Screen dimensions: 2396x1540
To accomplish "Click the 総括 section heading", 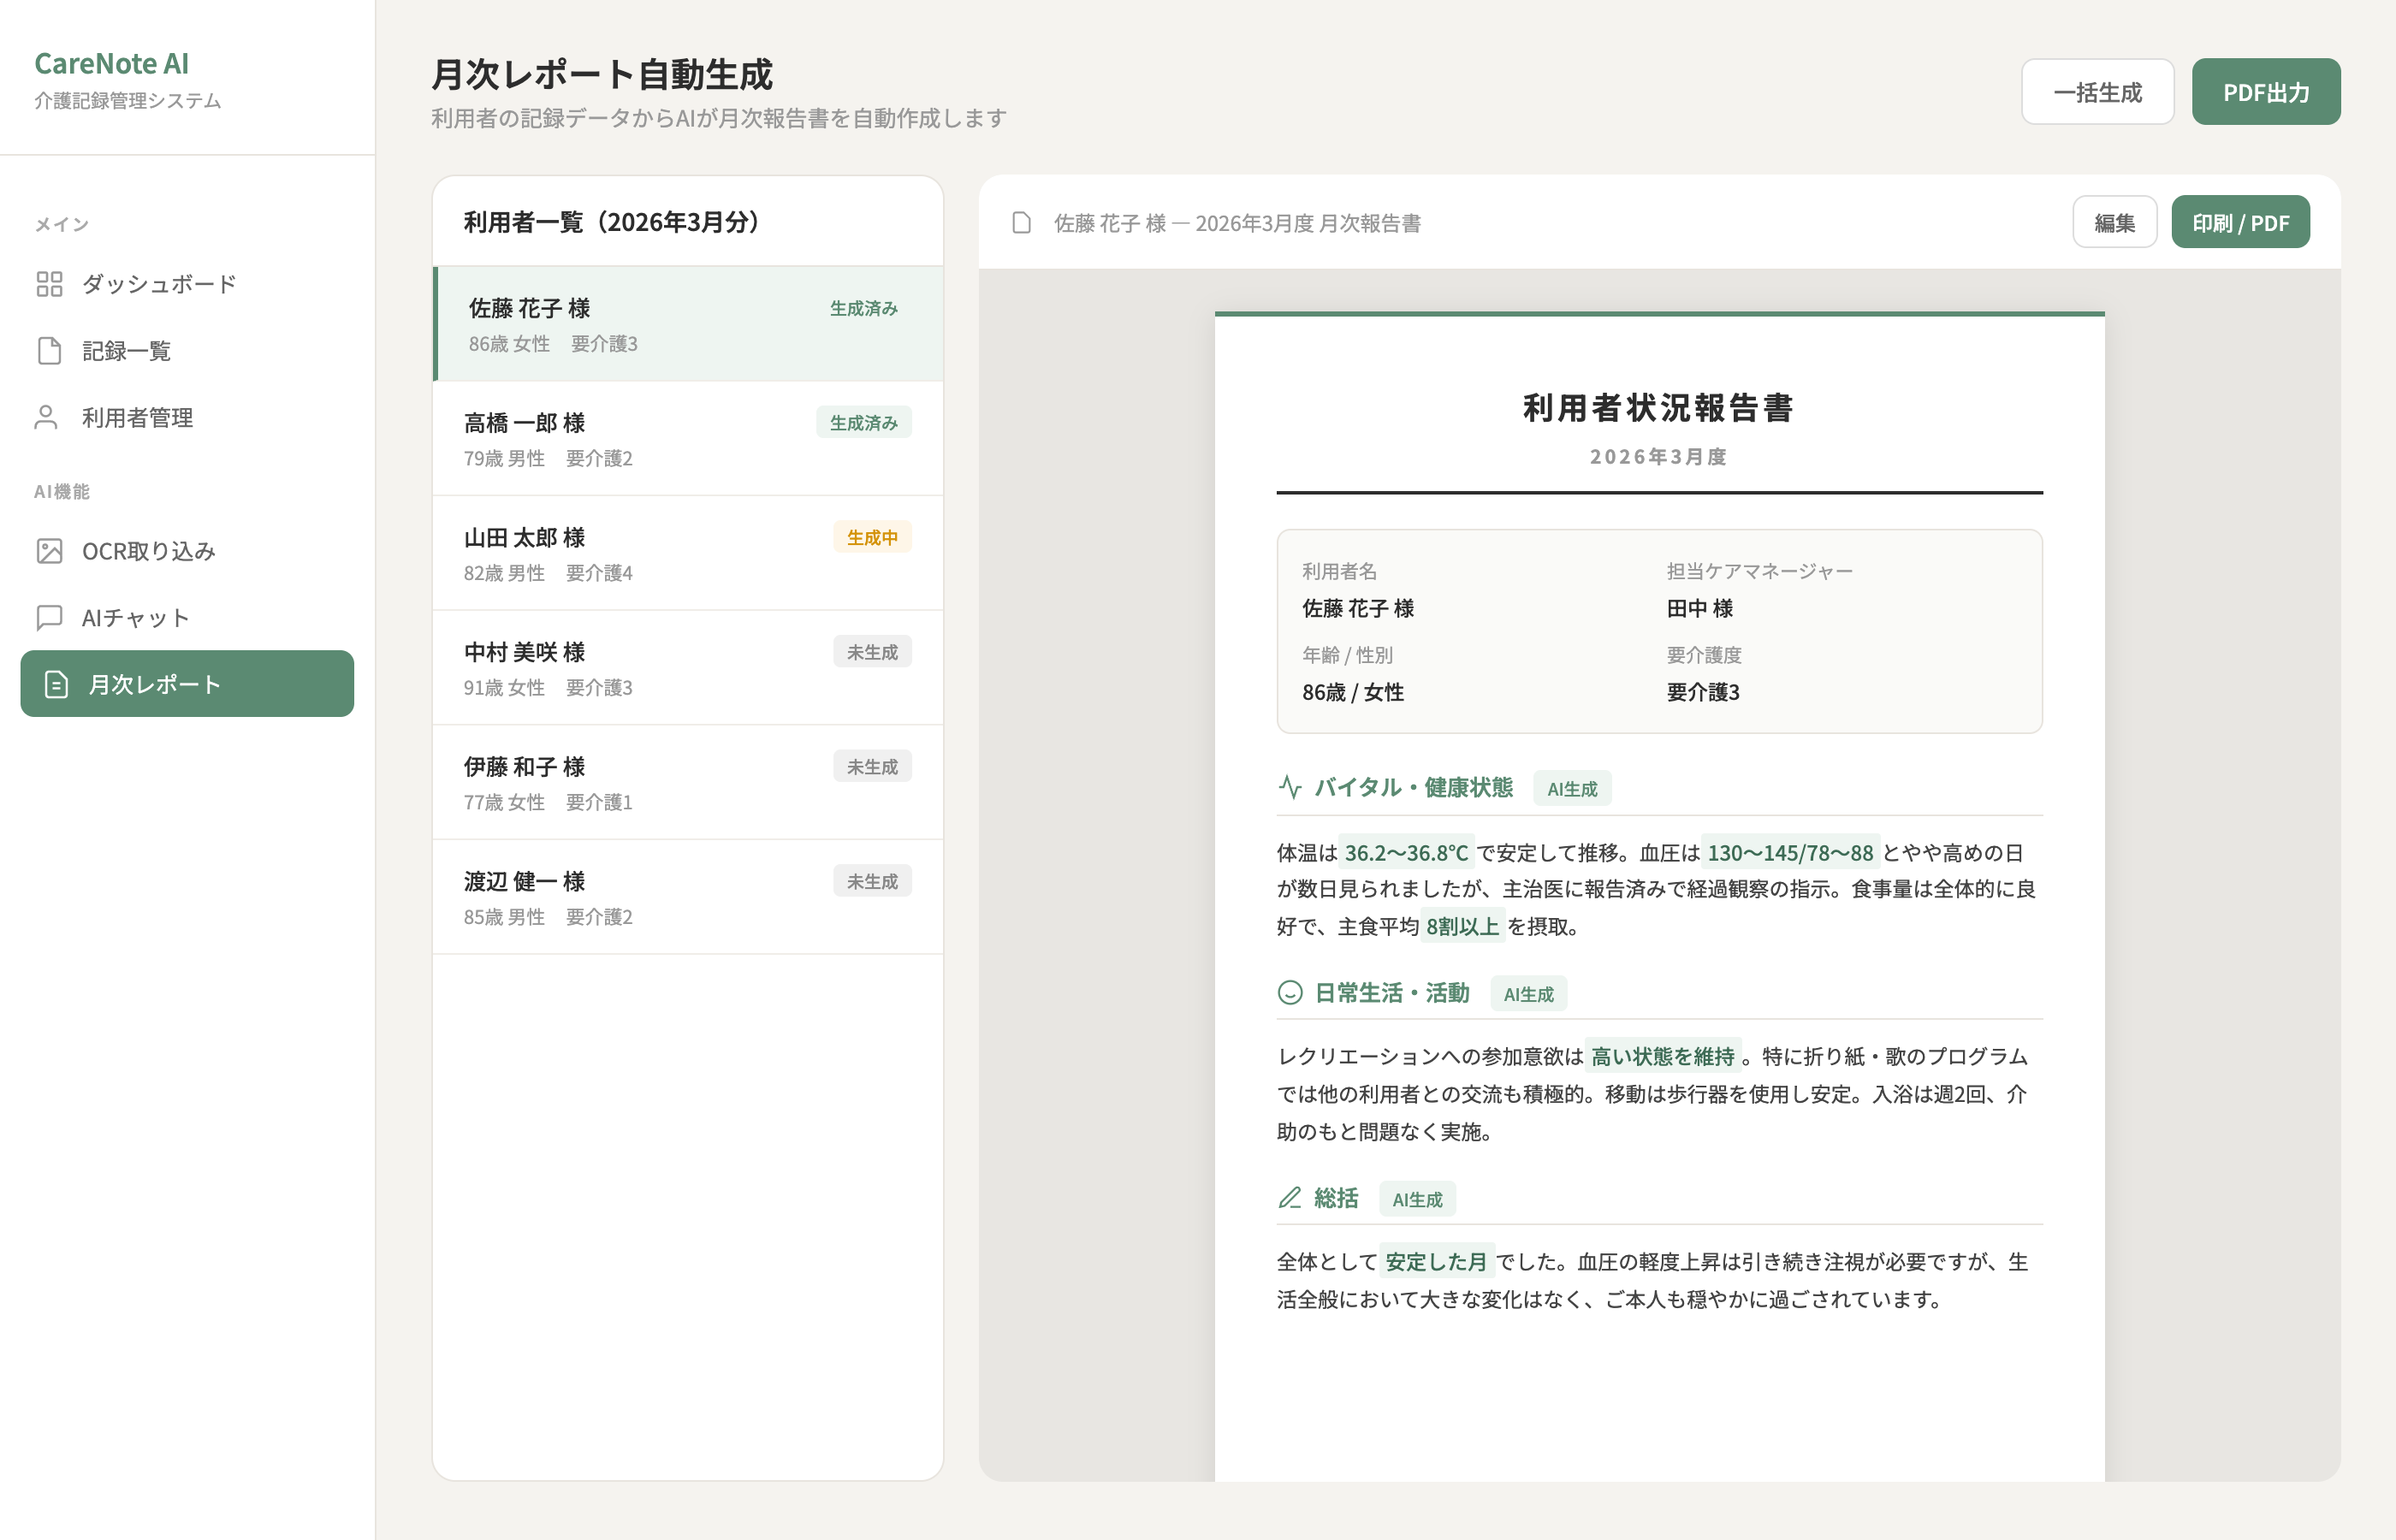I will tap(1336, 1197).
